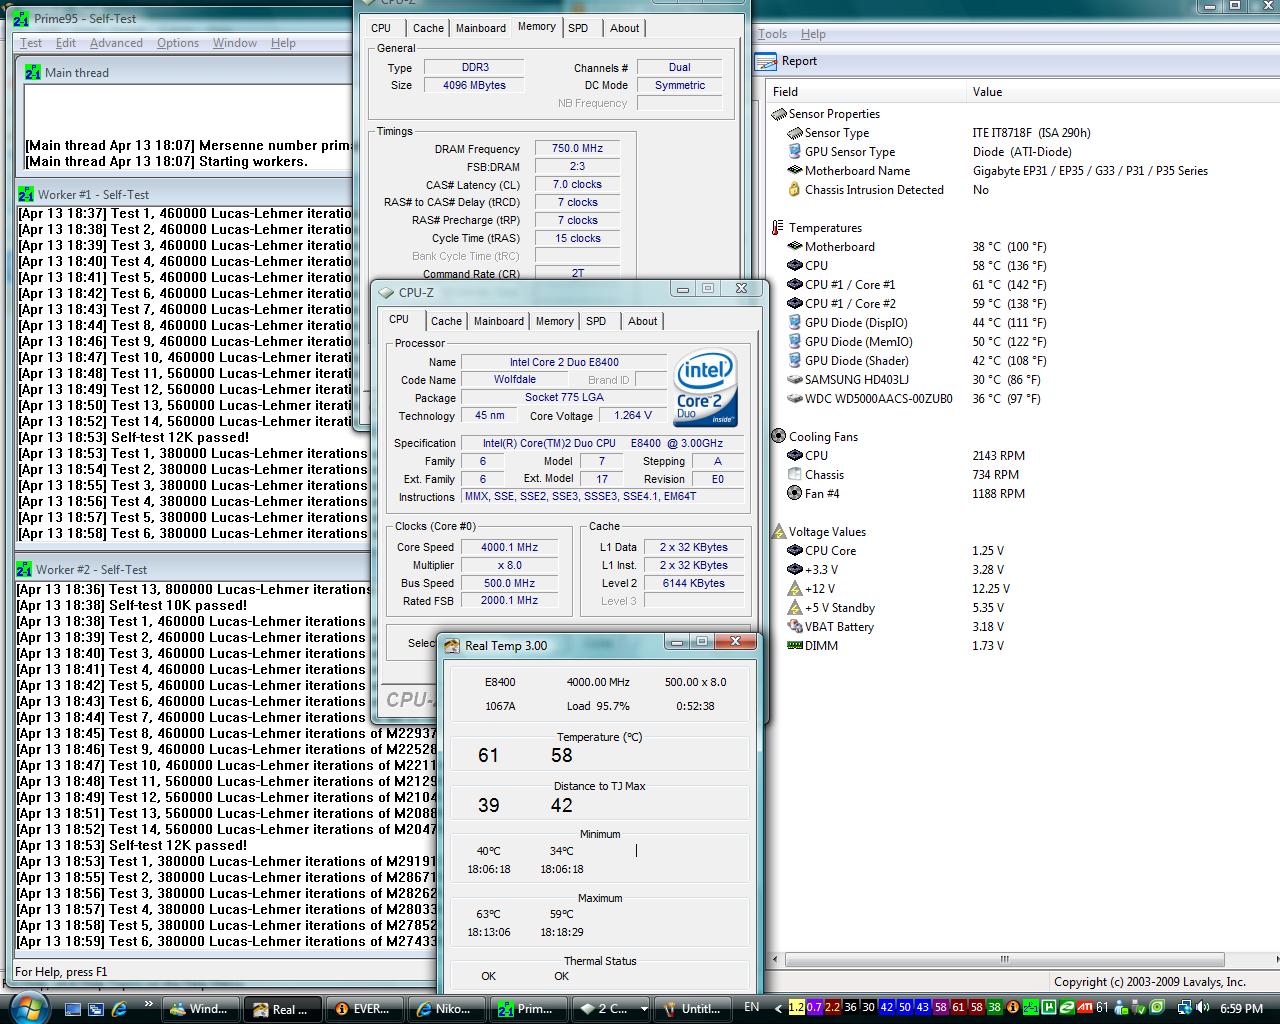Open dropdown arrow on '2 C...' taskbar group
The image size is (1280, 1024).
pos(643,1009)
